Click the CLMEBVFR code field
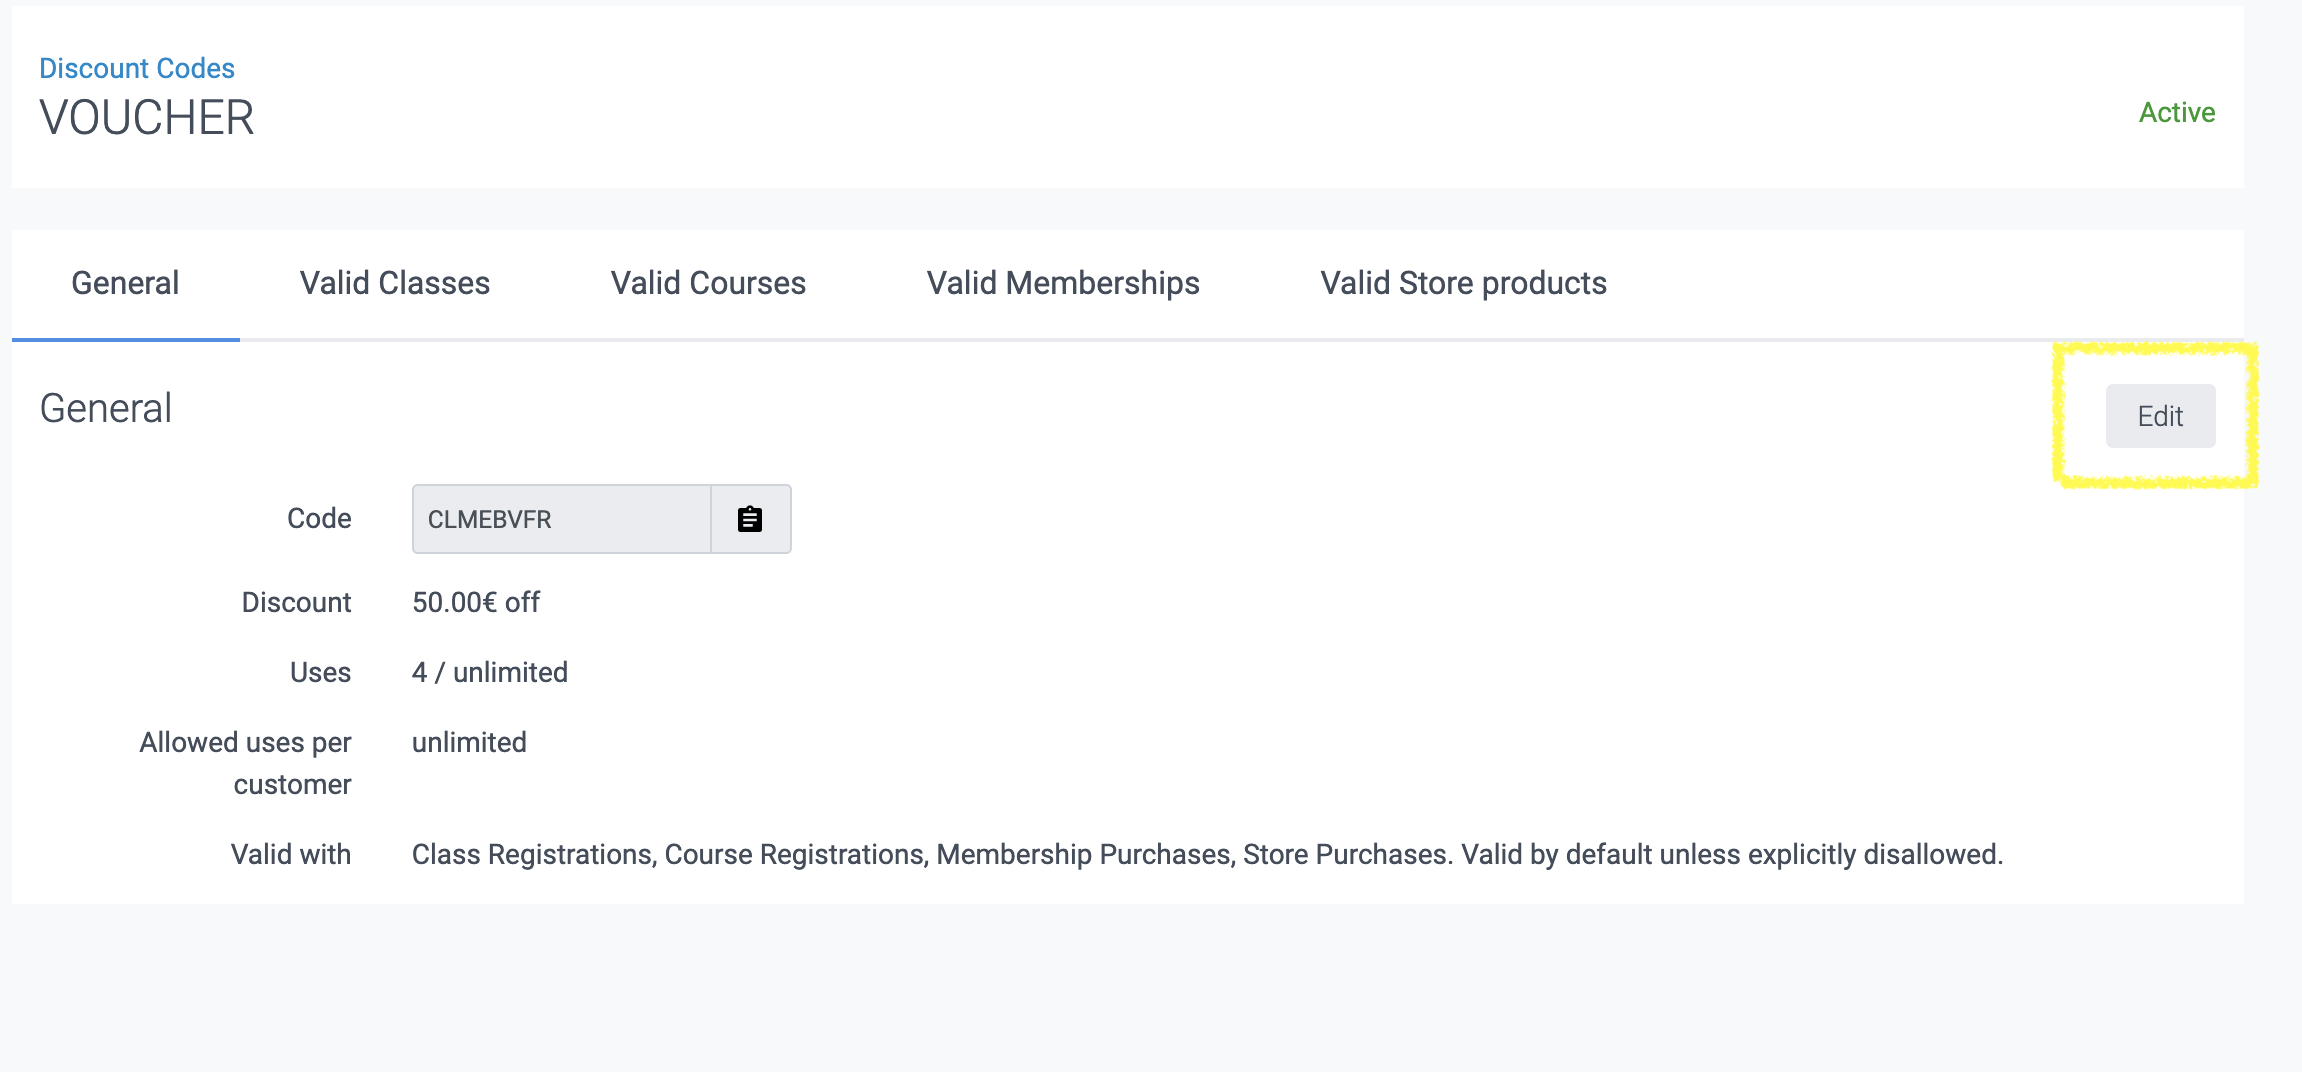 pos(561,519)
